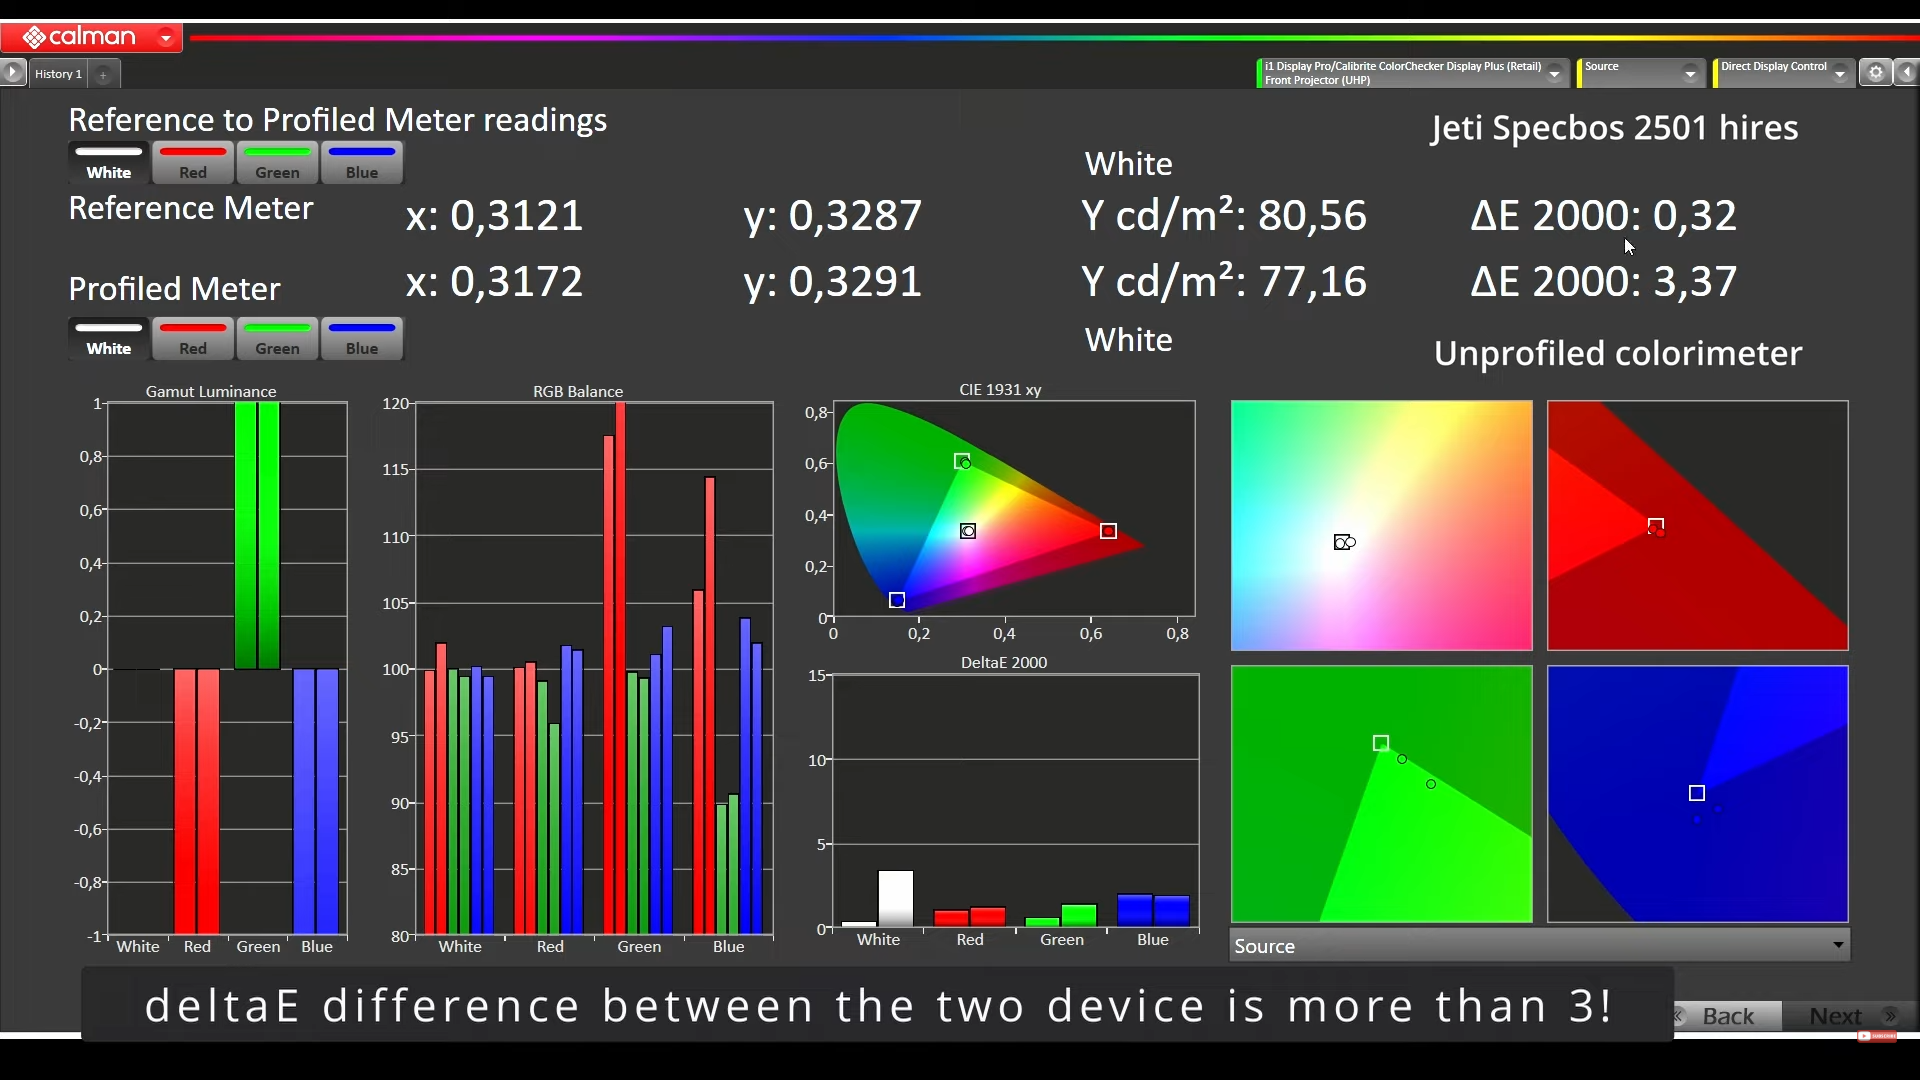The height and width of the screenshot is (1080, 1920).
Task: Open the settings gear icon
Action: pos(1876,73)
